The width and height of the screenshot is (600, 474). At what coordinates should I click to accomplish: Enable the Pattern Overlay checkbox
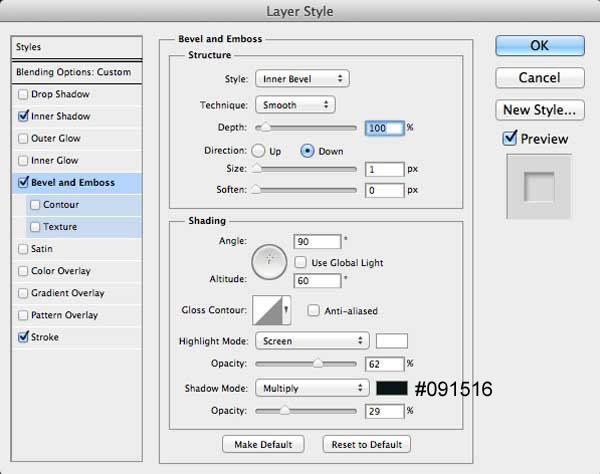click(23, 315)
